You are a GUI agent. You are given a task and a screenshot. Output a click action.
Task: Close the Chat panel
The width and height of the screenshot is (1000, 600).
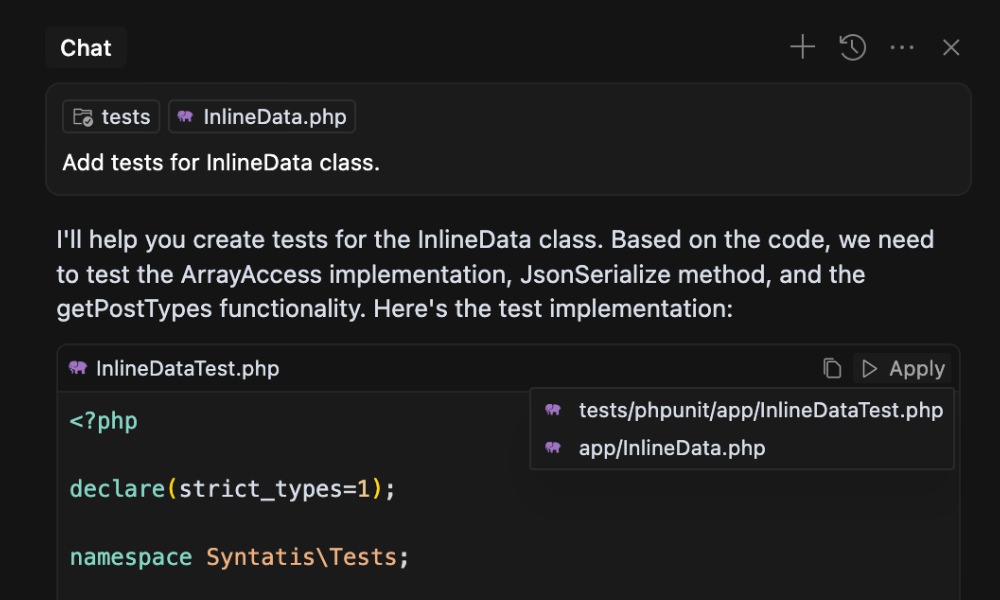click(x=951, y=47)
